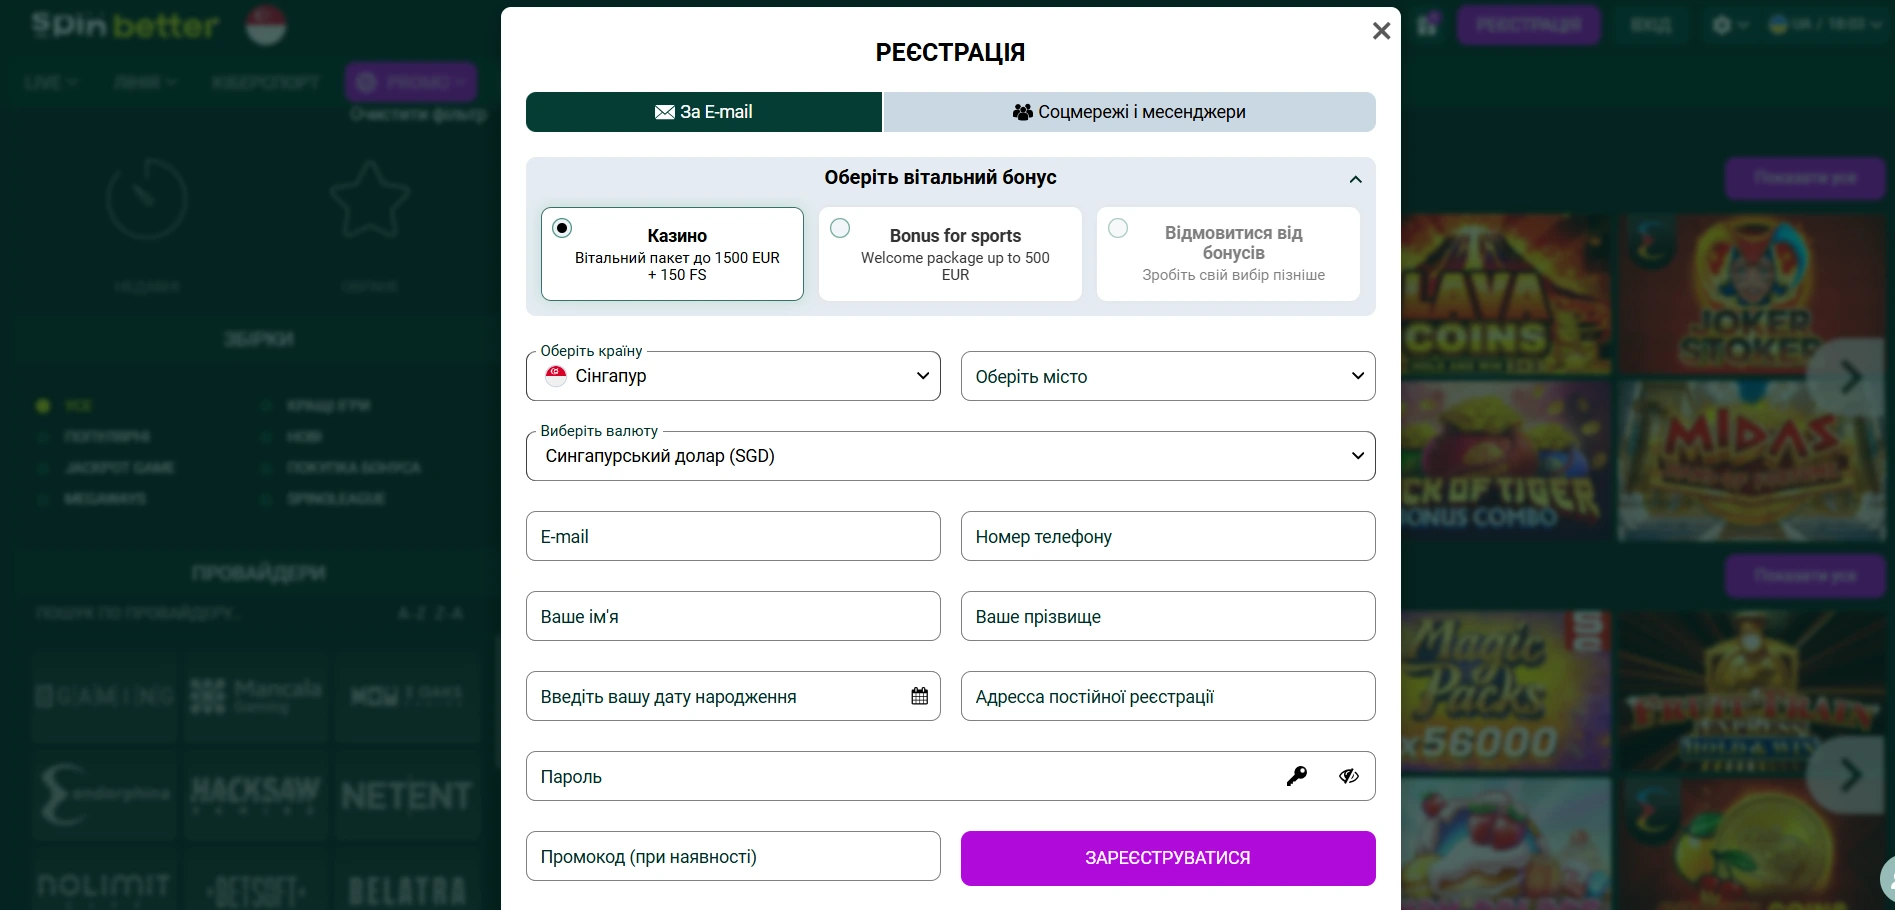This screenshot has width=1895, height=910.
Task: Click the Singapore flag in country selector
Action: coord(556,376)
